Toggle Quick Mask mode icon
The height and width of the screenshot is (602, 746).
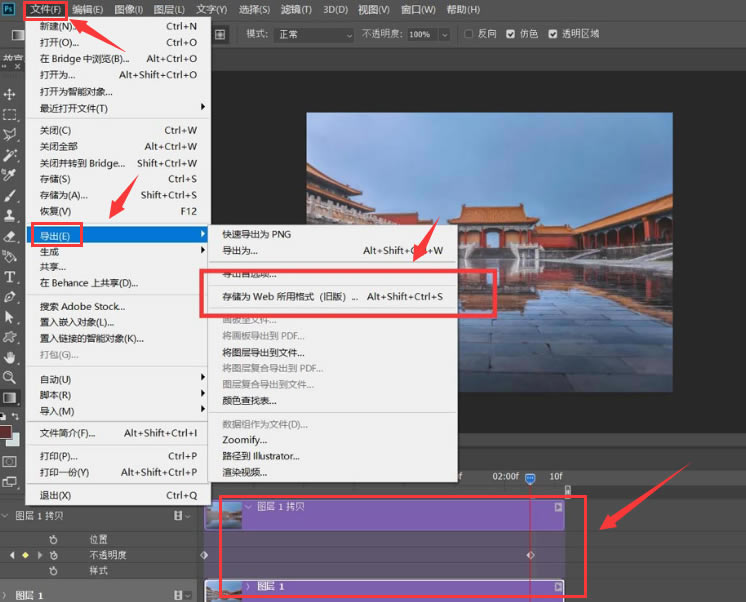pyautogui.click(x=10, y=461)
